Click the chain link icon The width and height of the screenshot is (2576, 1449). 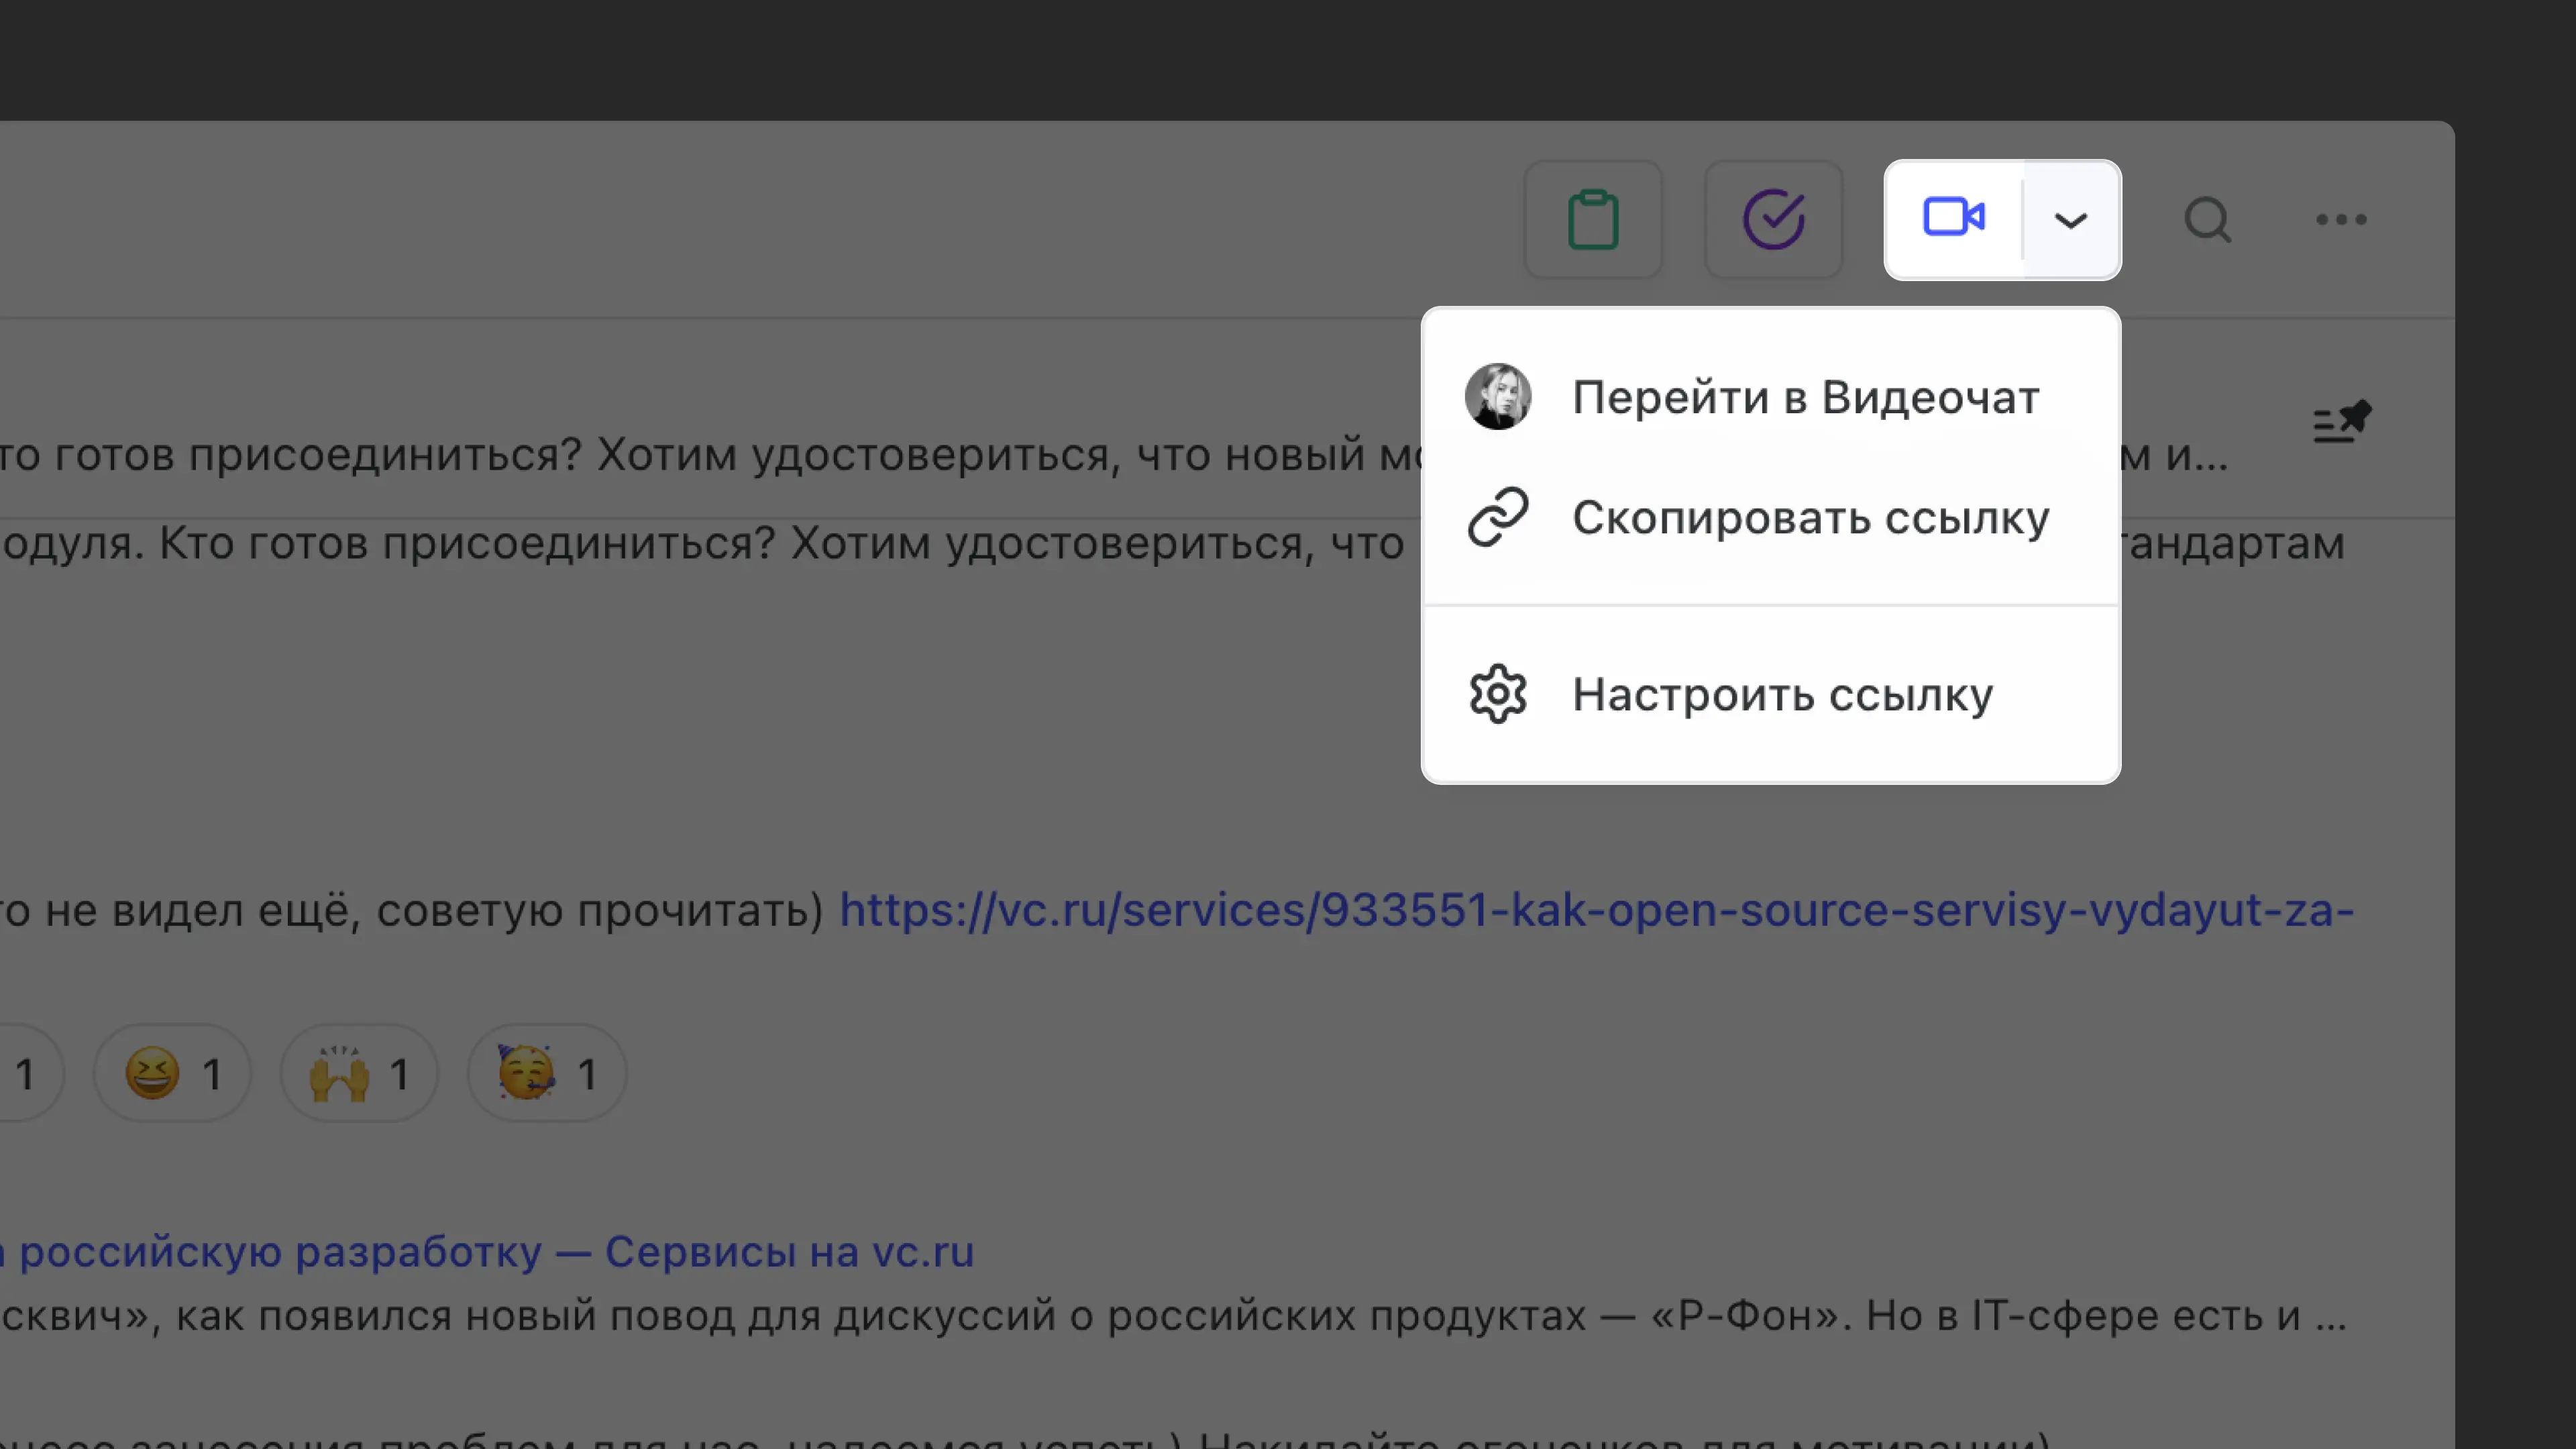coord(1497,517)
